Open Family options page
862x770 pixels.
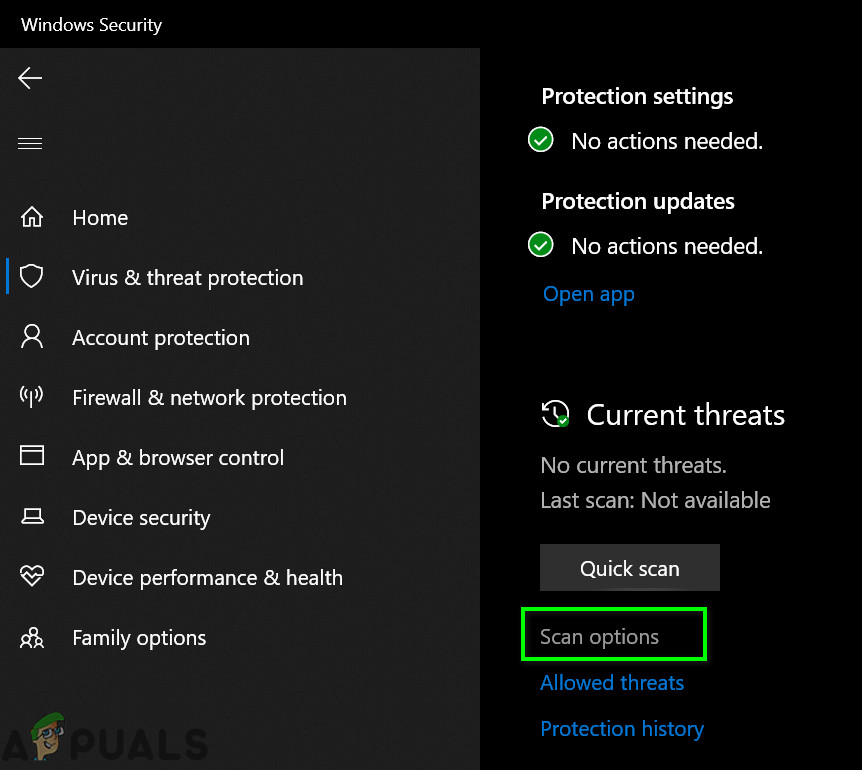pyautogui.click(x=139, y=638)
